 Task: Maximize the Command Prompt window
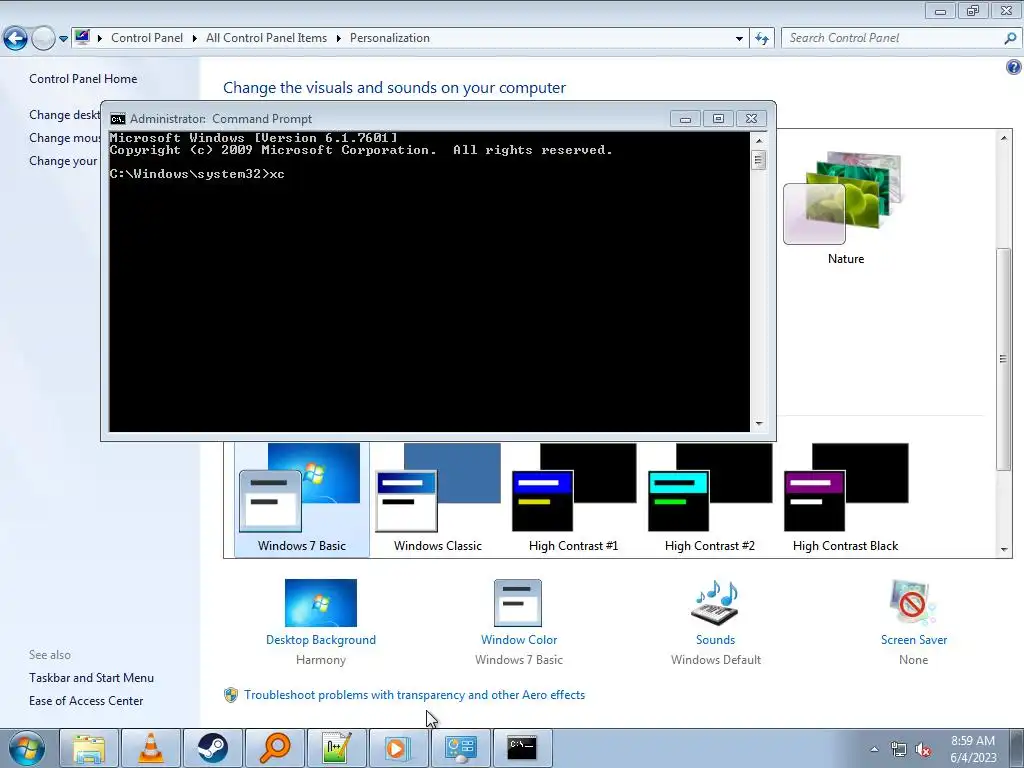(x=718, y=118)
